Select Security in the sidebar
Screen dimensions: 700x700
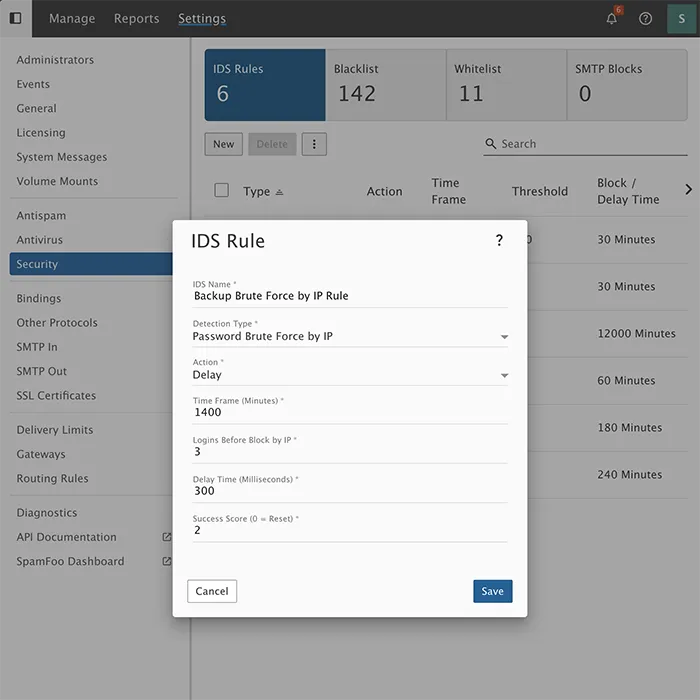click(x=91, y=264)
